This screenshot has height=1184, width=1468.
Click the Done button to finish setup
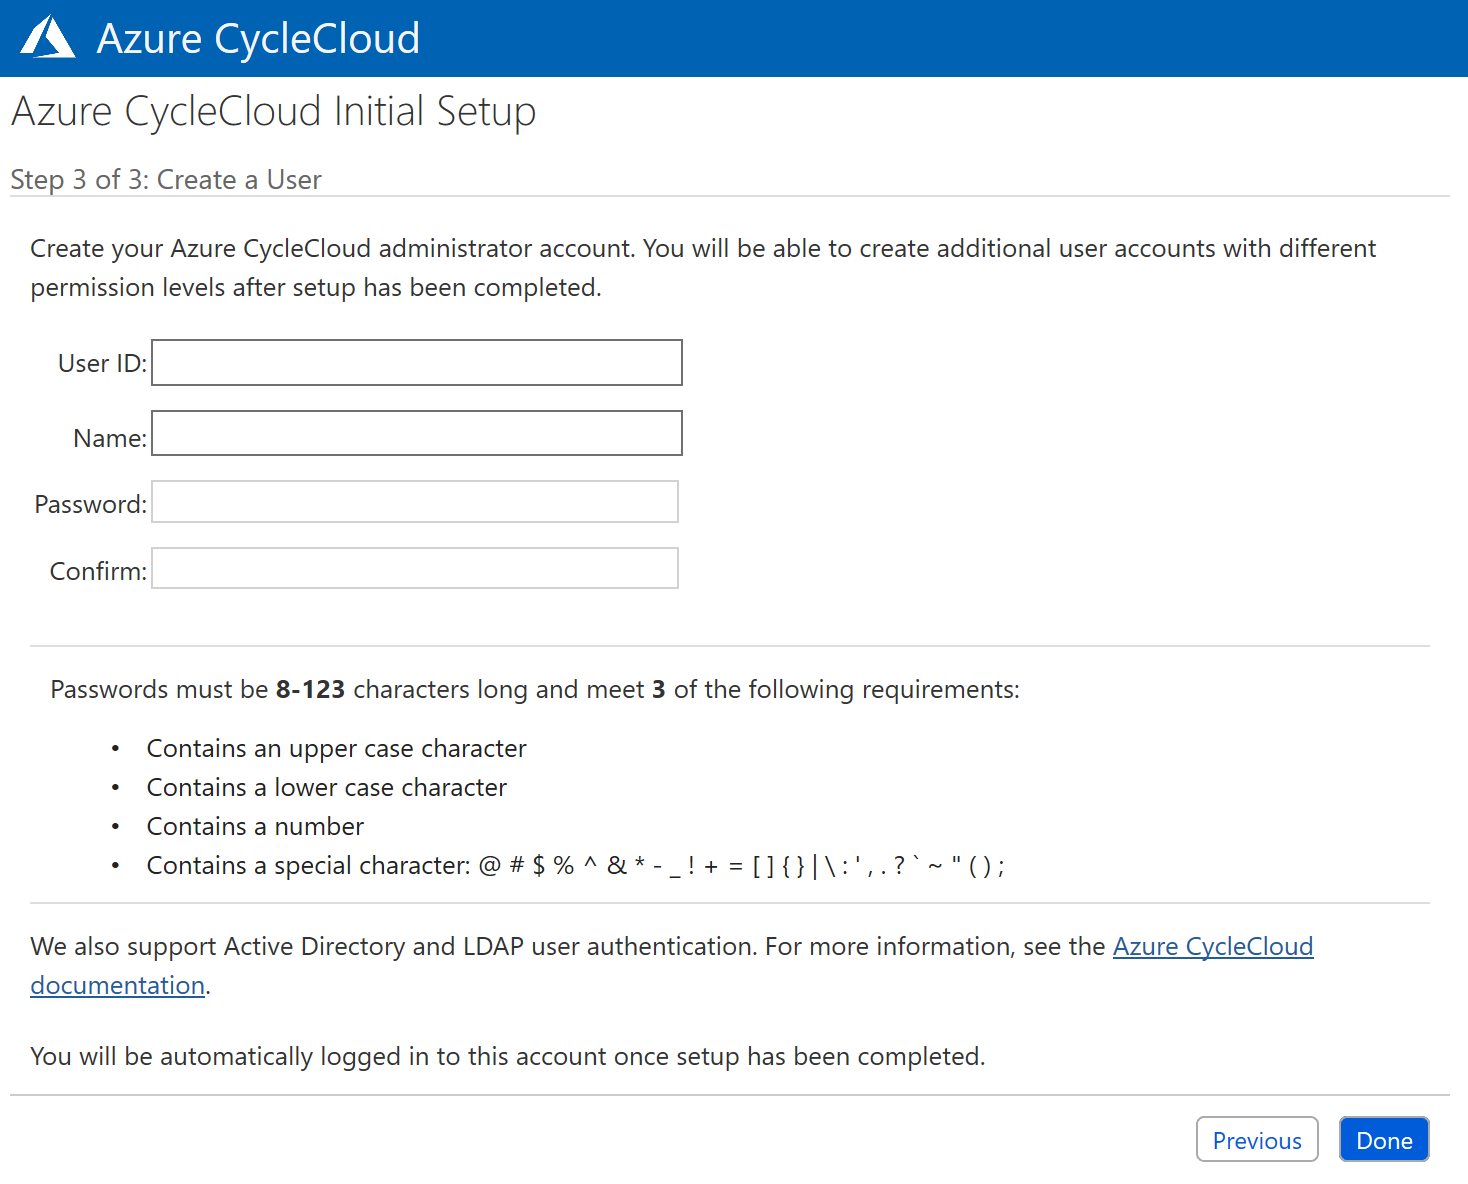[1384, 1139]
